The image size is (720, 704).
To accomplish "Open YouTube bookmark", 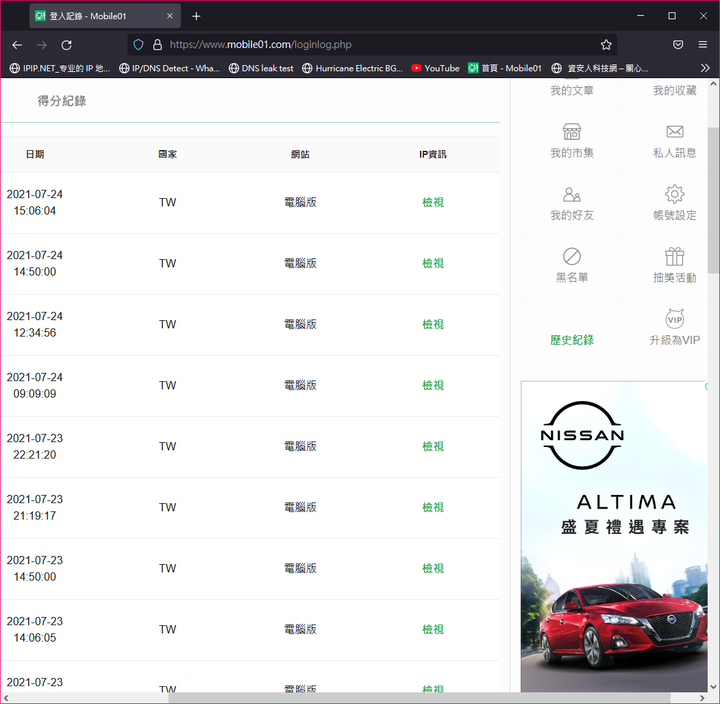I will pos(435,68).
